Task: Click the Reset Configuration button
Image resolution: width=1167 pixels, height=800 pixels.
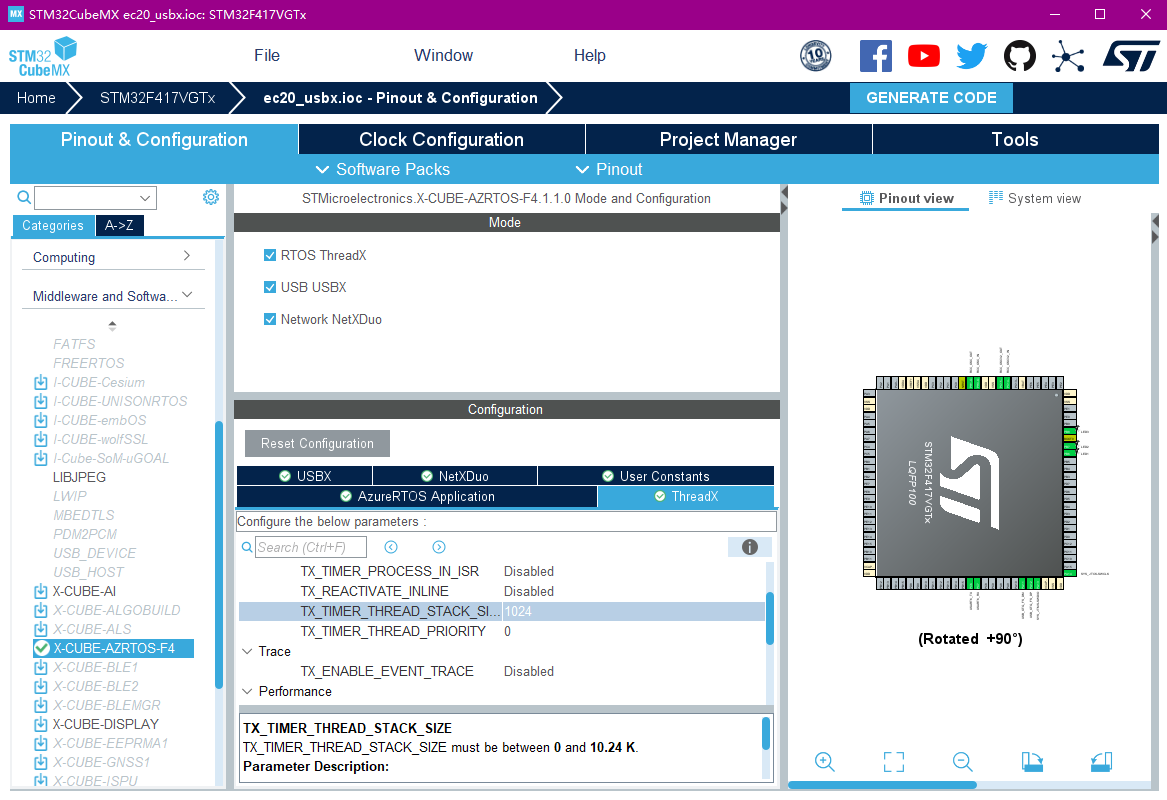Action: coord(317,444)
